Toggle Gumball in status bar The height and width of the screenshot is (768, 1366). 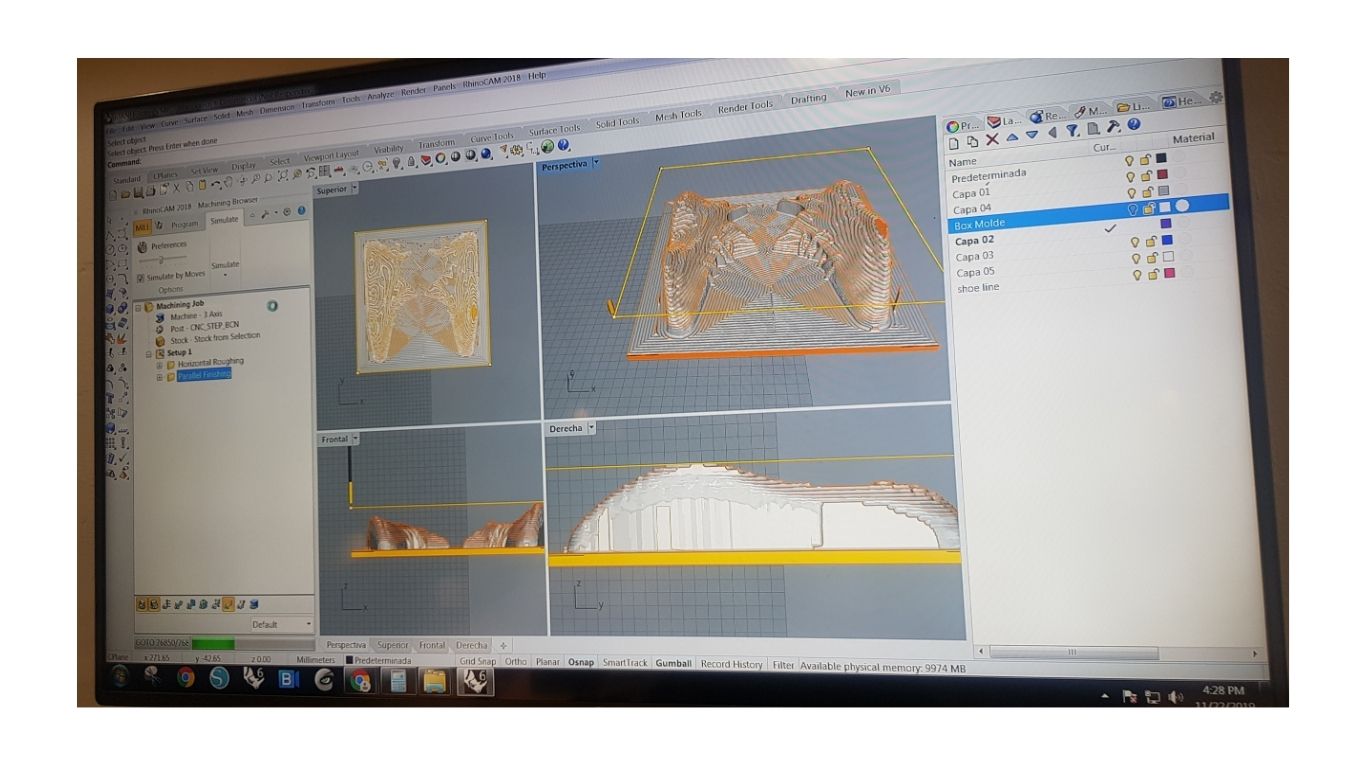[x=674, y=663]
